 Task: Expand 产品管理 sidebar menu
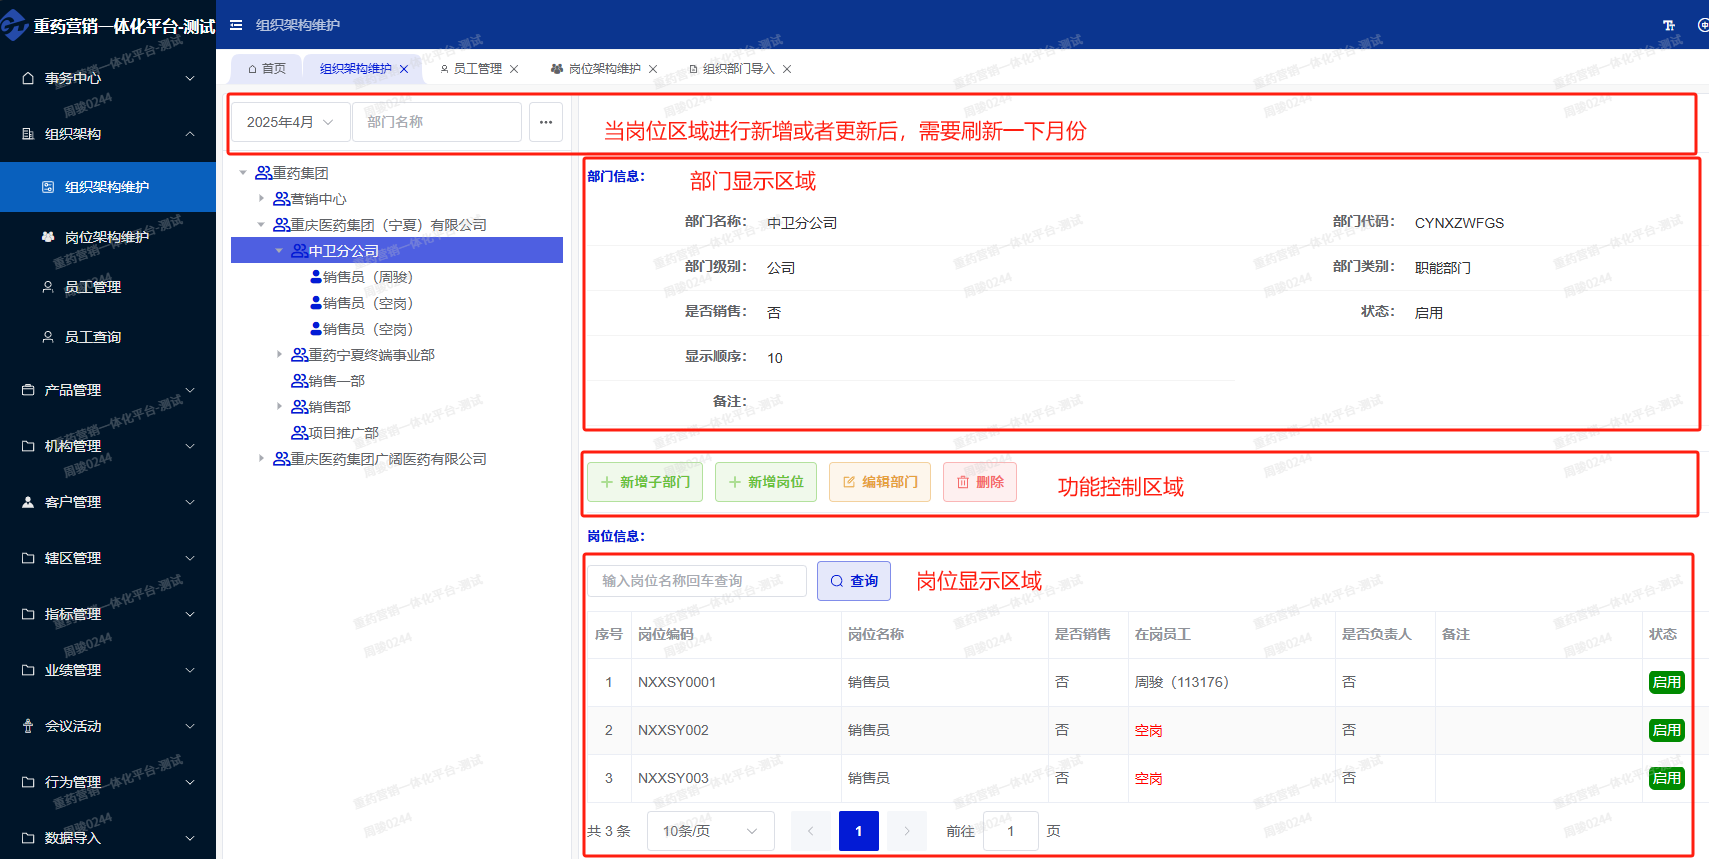coord(108,390)
